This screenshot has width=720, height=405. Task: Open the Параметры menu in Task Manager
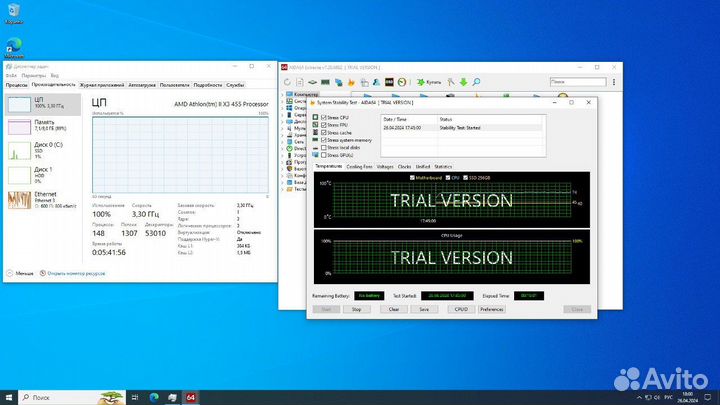(x=34, y=75)
